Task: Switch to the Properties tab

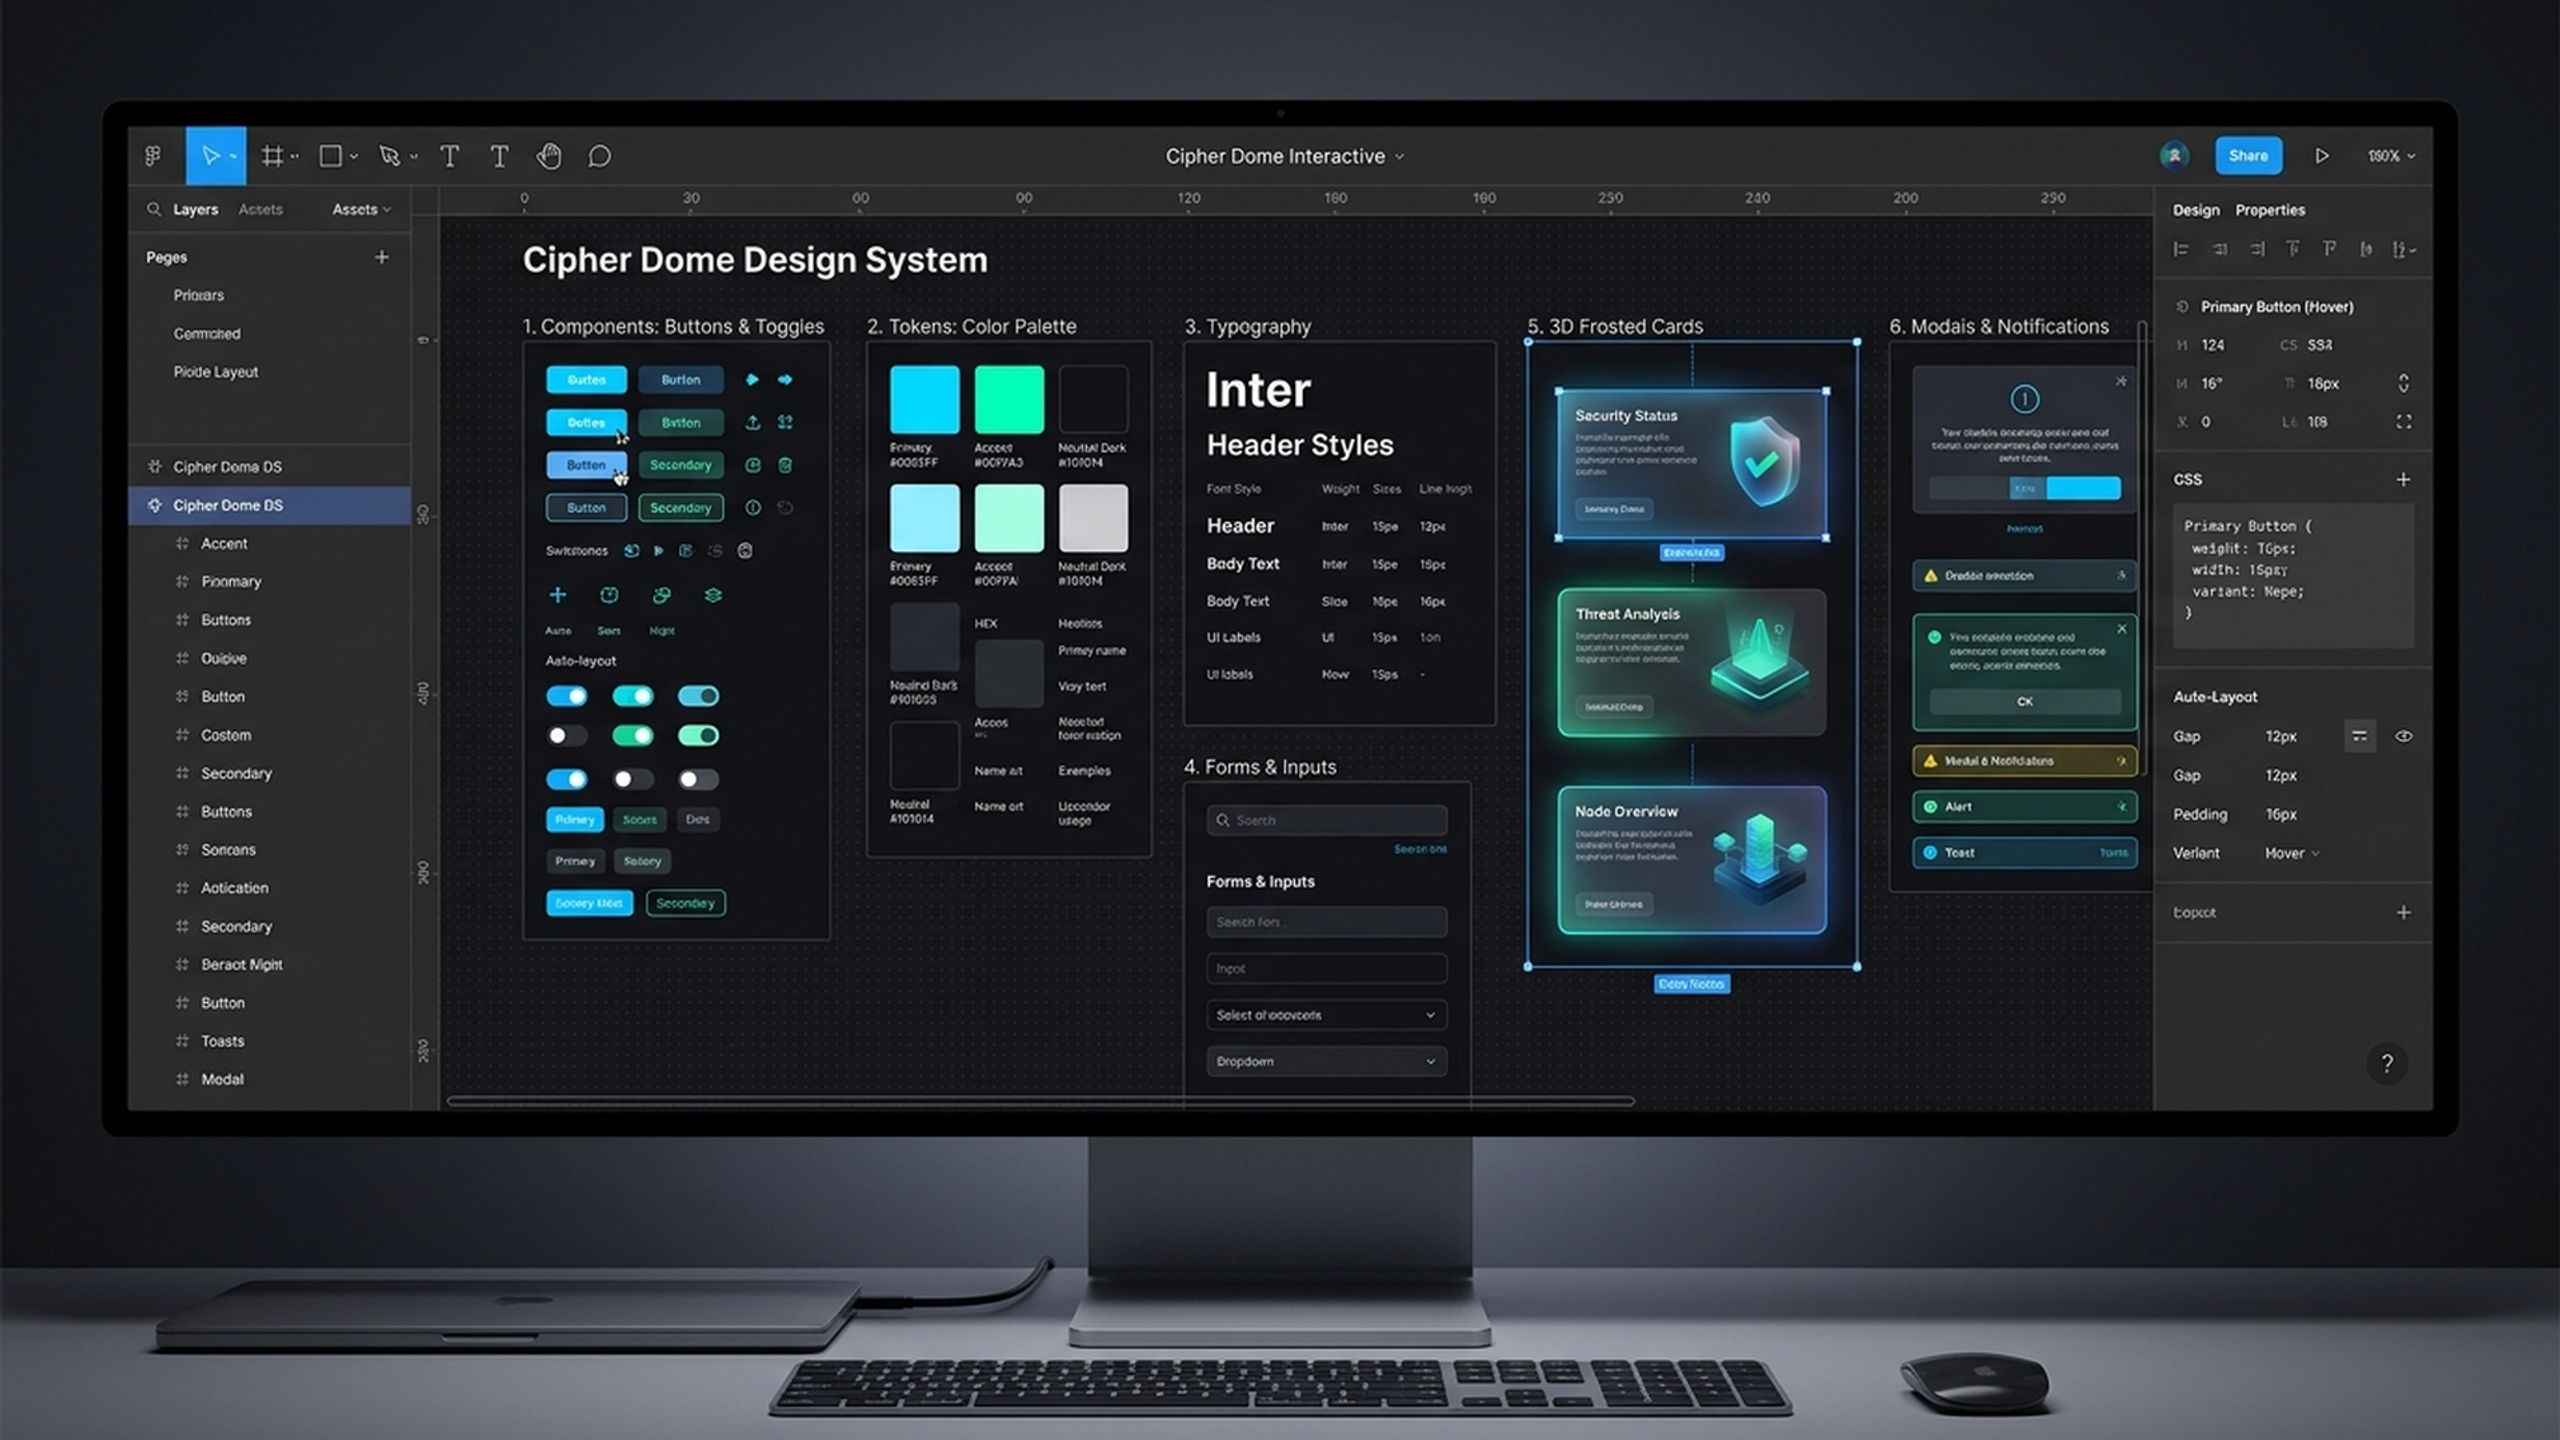Action: (x=2270, y=210)
